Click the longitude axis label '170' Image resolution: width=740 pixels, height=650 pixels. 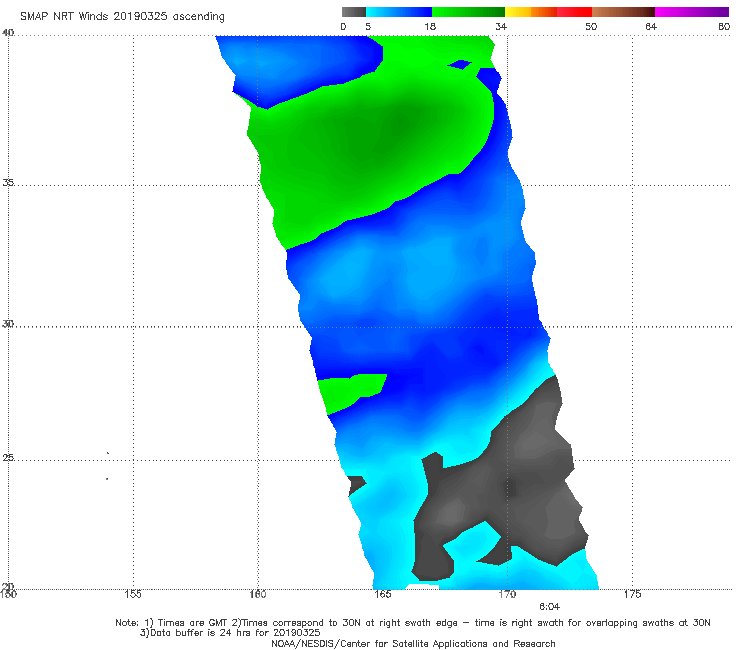pyautogui.click(x=507, y=594)
